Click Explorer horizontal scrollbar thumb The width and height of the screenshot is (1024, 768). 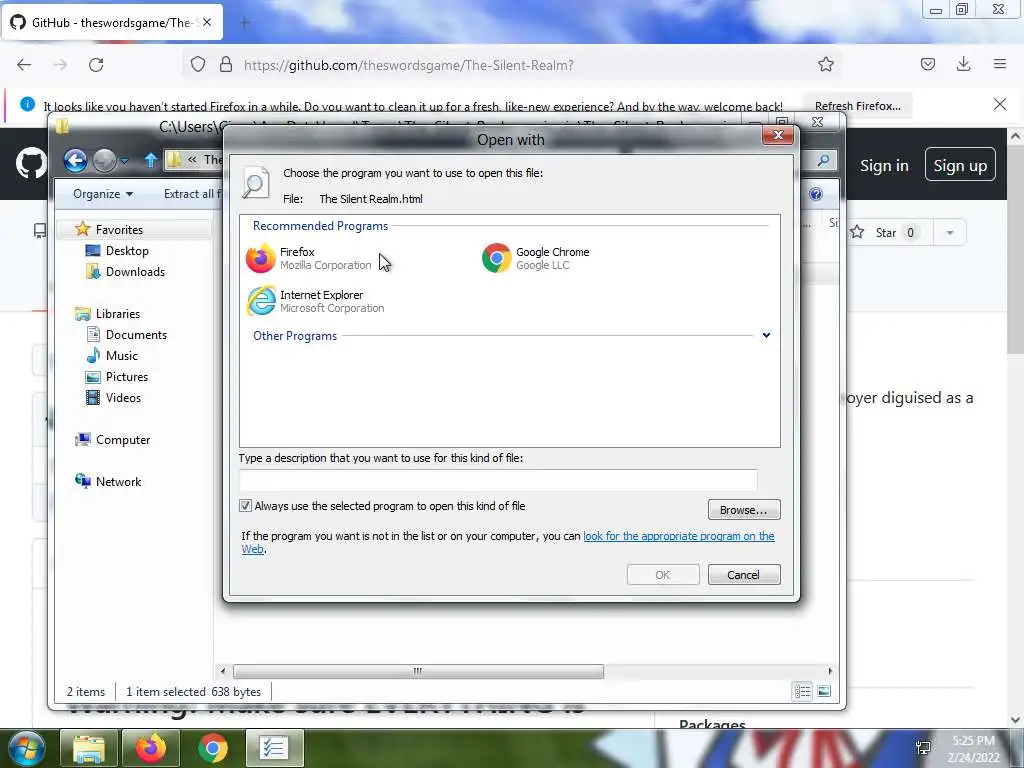418,671
